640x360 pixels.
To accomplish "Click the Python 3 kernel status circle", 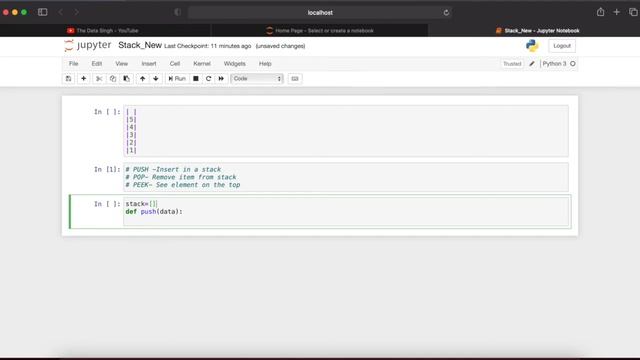I will click(x=573, y=64).
